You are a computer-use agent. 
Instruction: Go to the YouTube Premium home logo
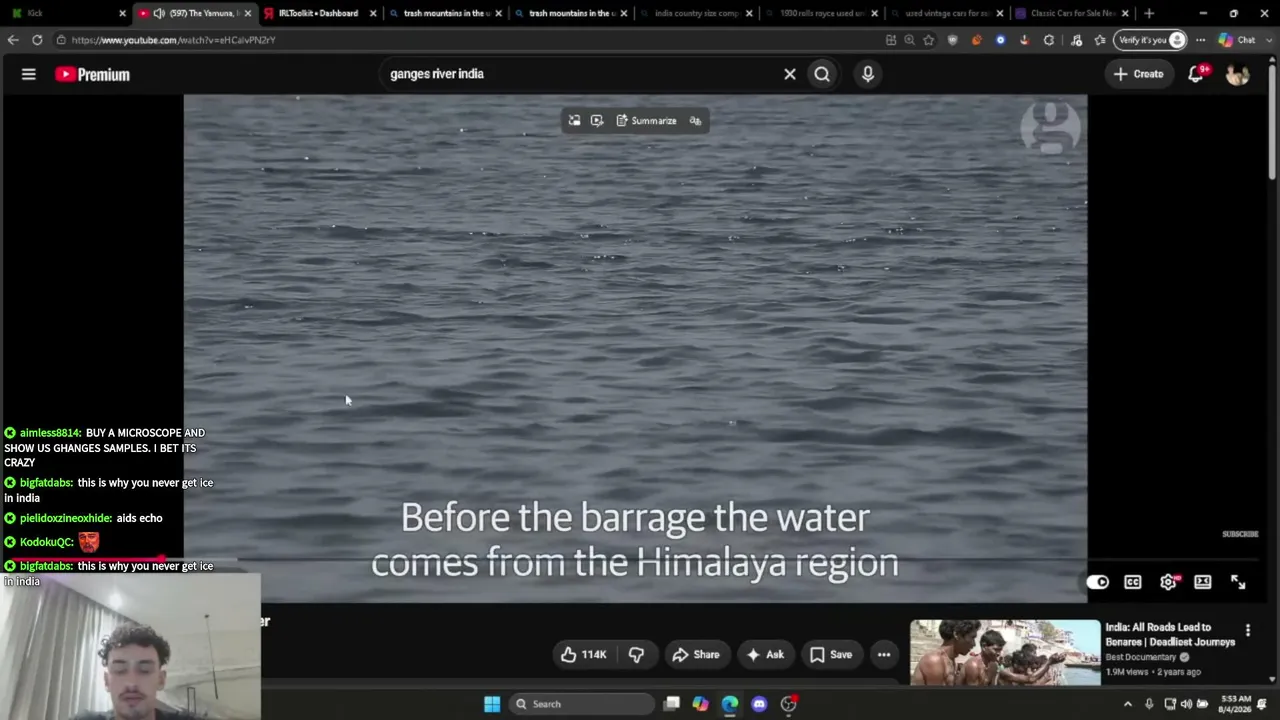pyautogui.click(x=92, y=74)
